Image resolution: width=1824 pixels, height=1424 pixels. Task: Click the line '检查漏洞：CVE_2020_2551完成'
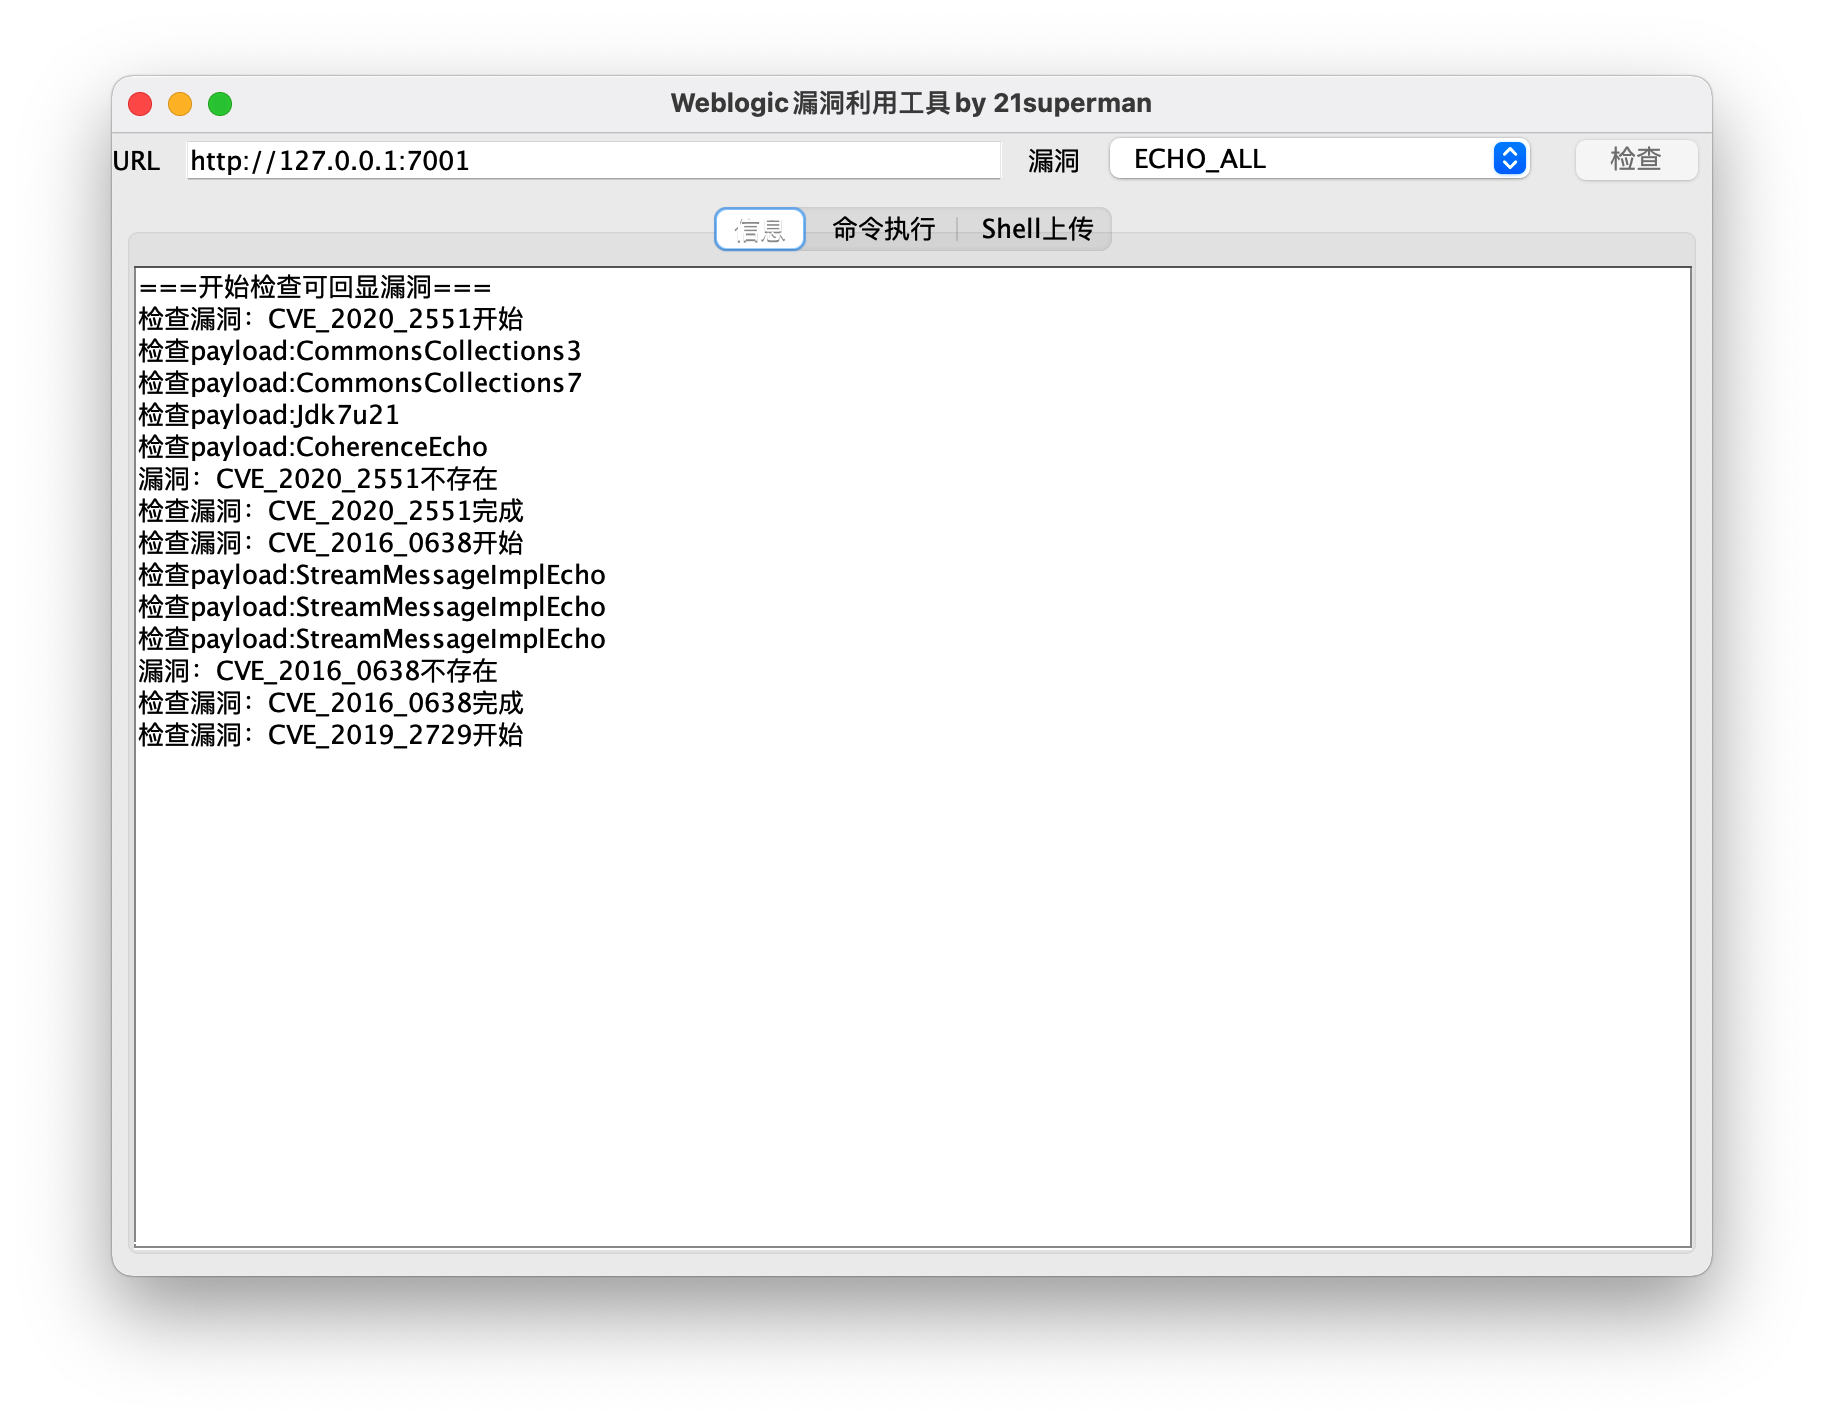pos(331,511)
